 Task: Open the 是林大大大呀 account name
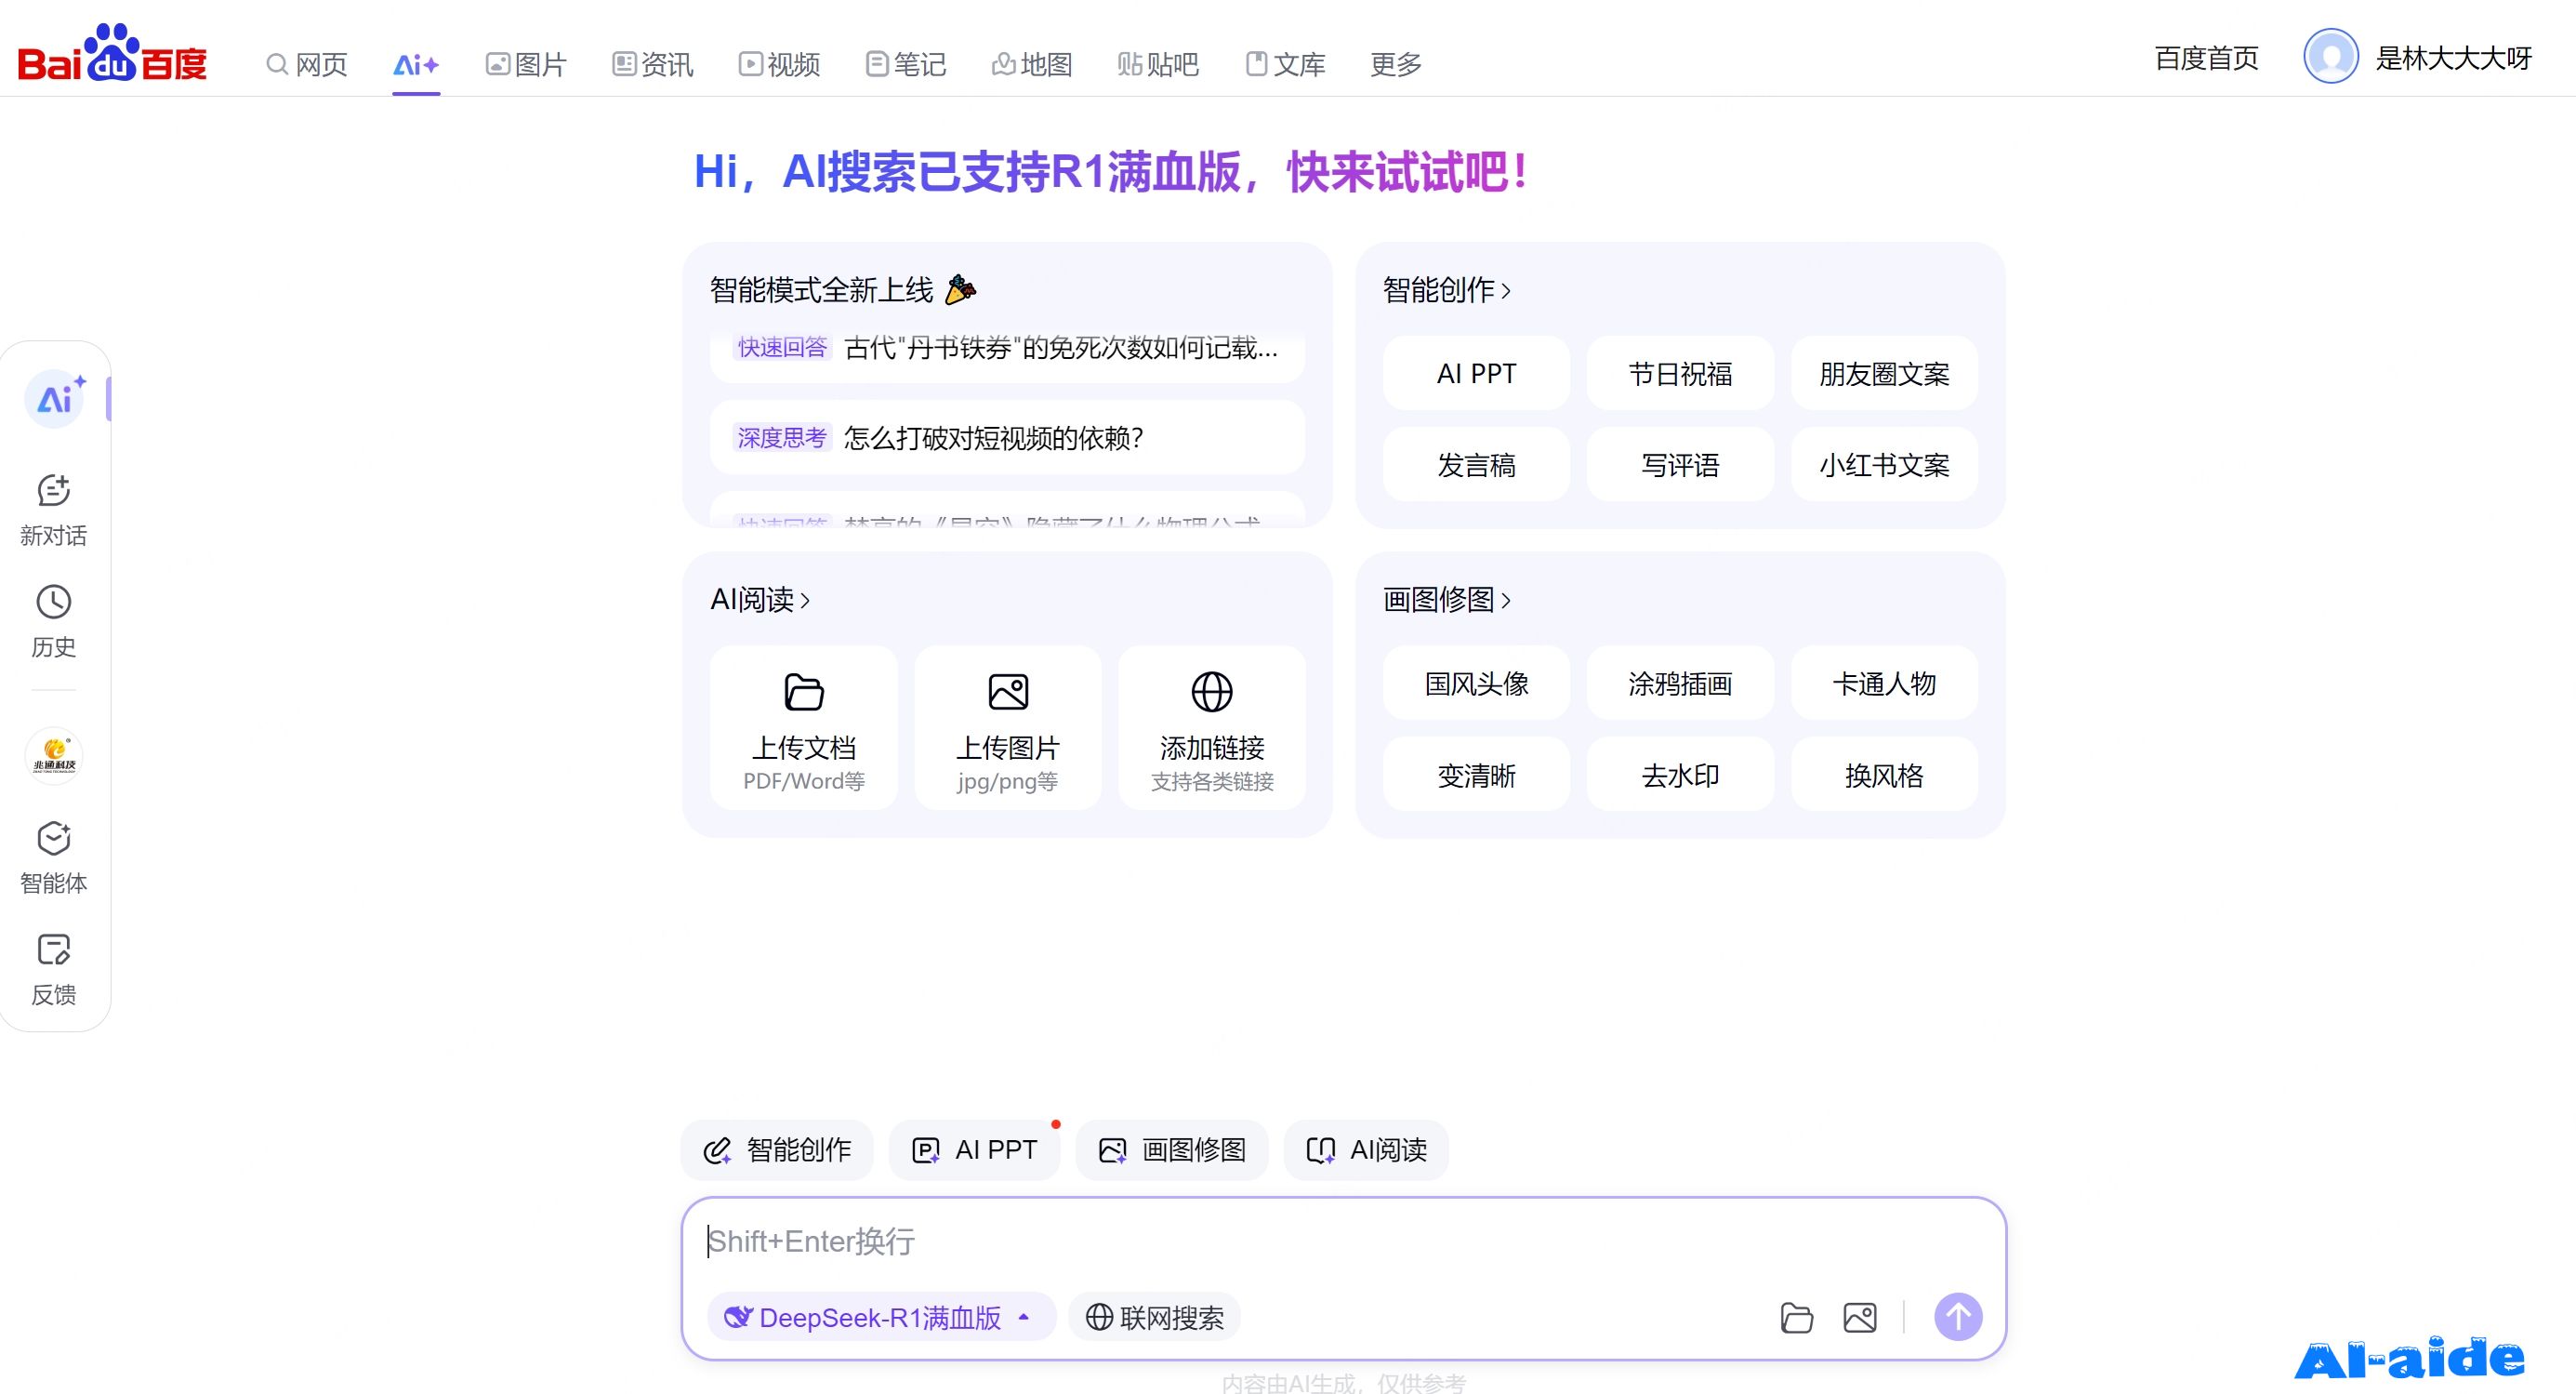pos(2454,58)
